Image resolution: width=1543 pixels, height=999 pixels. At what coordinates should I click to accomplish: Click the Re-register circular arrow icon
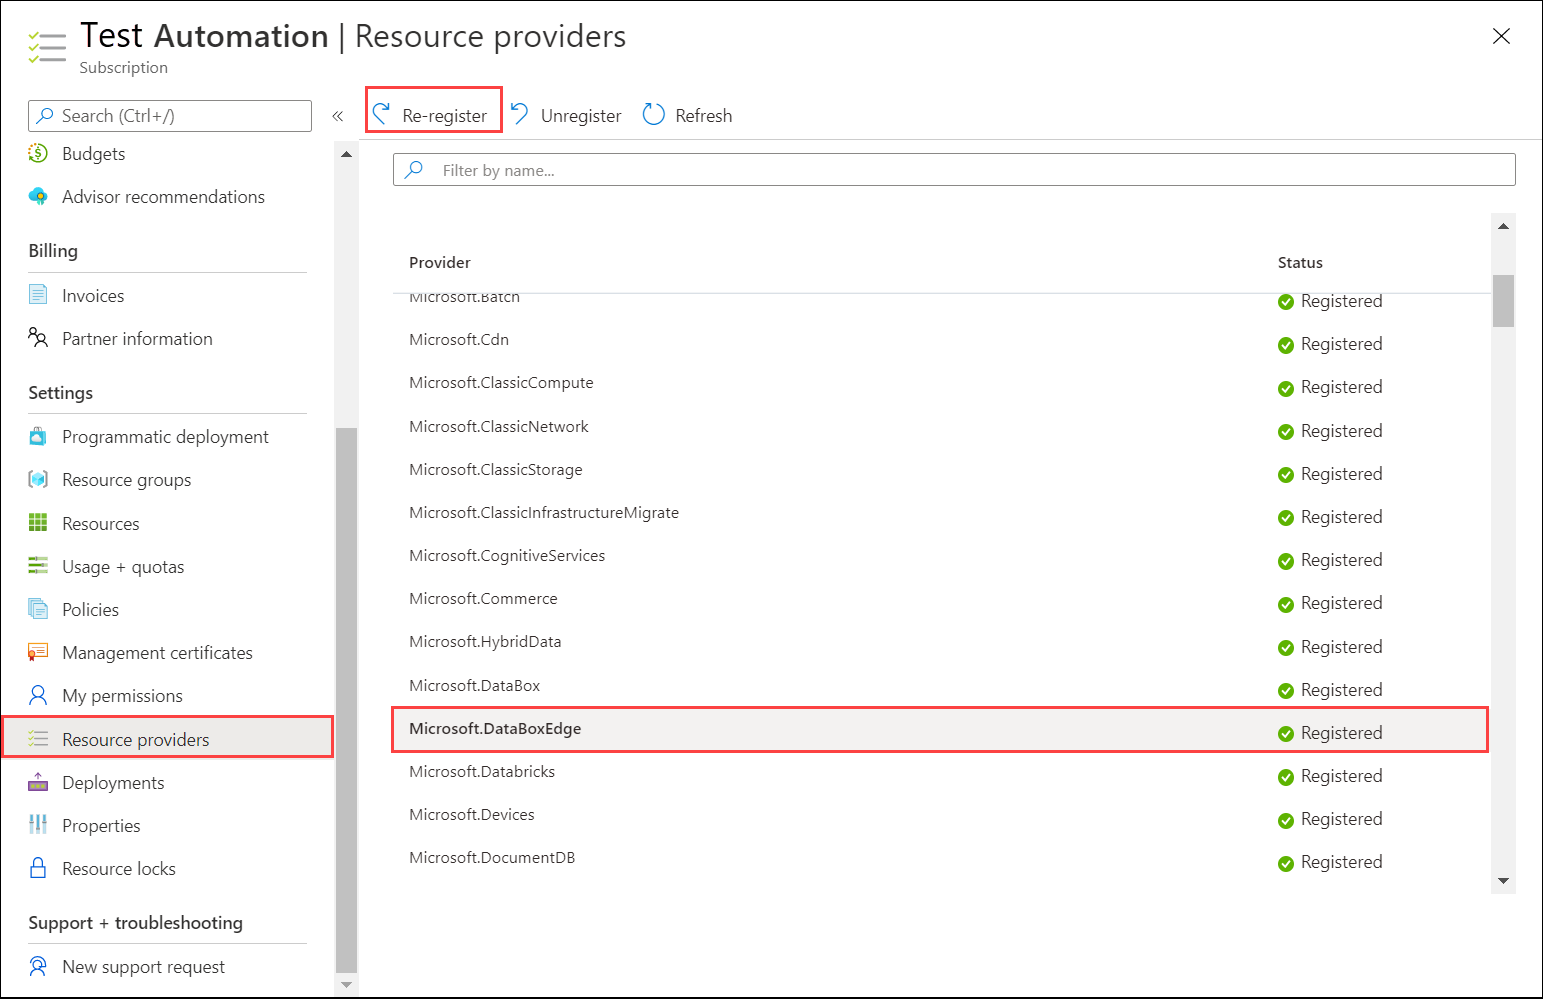pyautogui.click(x=380, y=113)
